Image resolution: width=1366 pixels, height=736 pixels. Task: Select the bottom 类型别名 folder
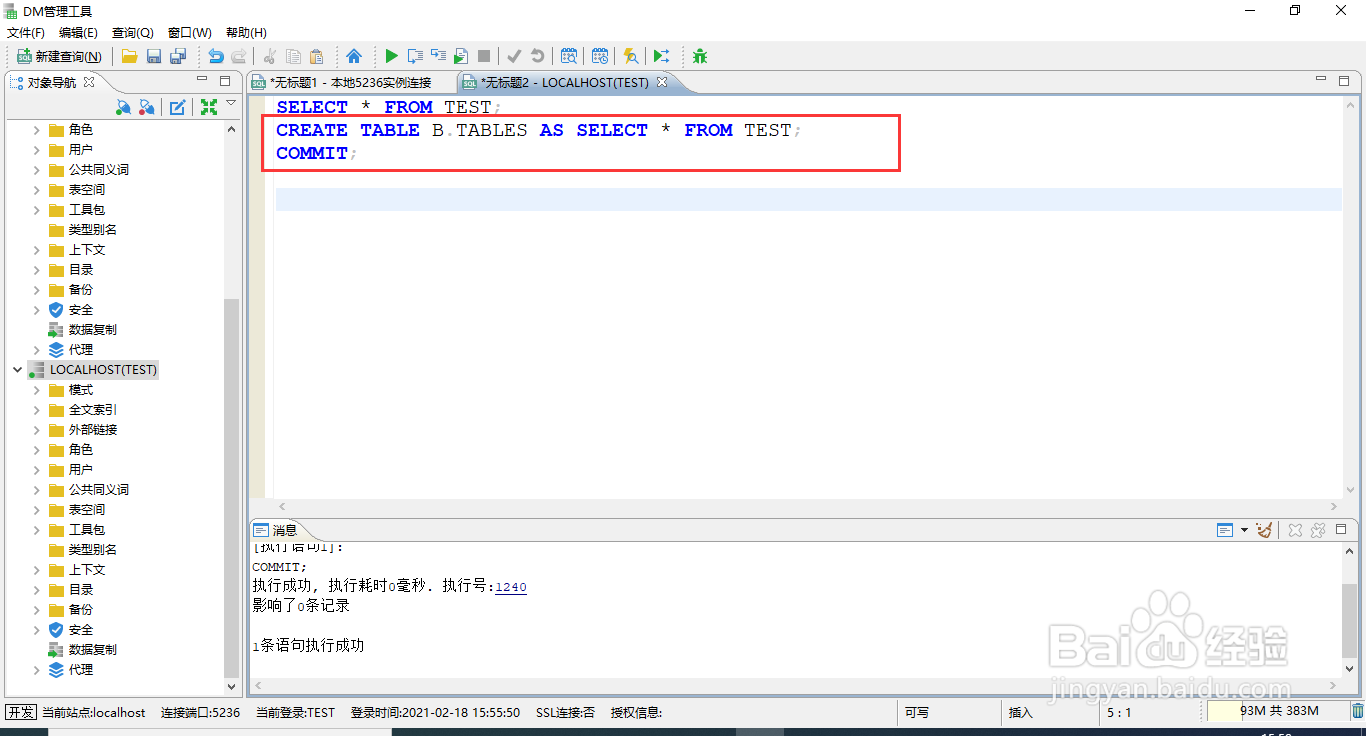93,550
